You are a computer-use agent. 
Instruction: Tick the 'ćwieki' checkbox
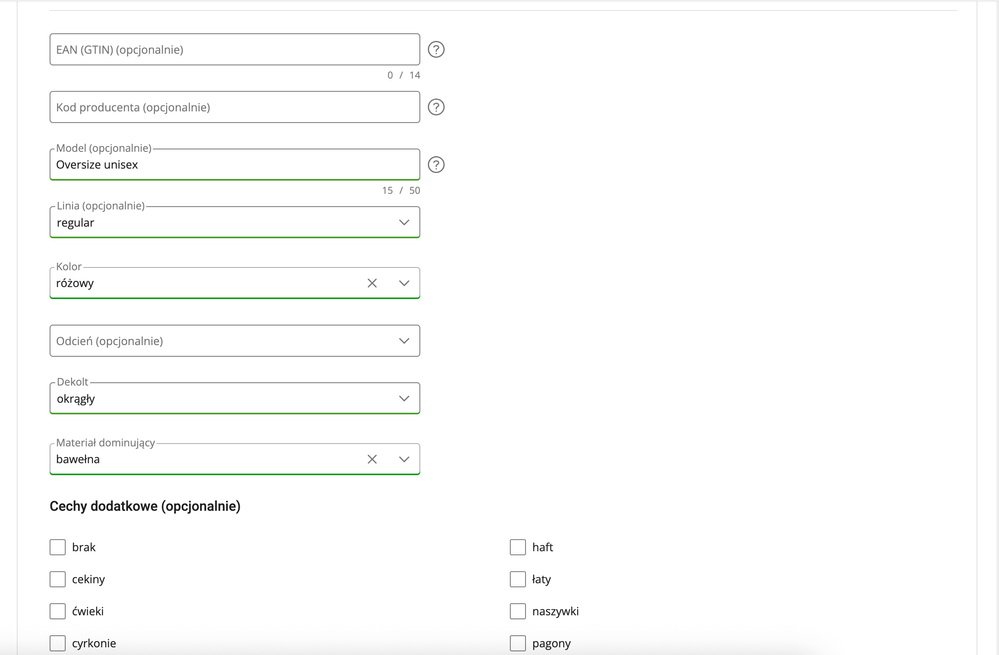point(58,611)
